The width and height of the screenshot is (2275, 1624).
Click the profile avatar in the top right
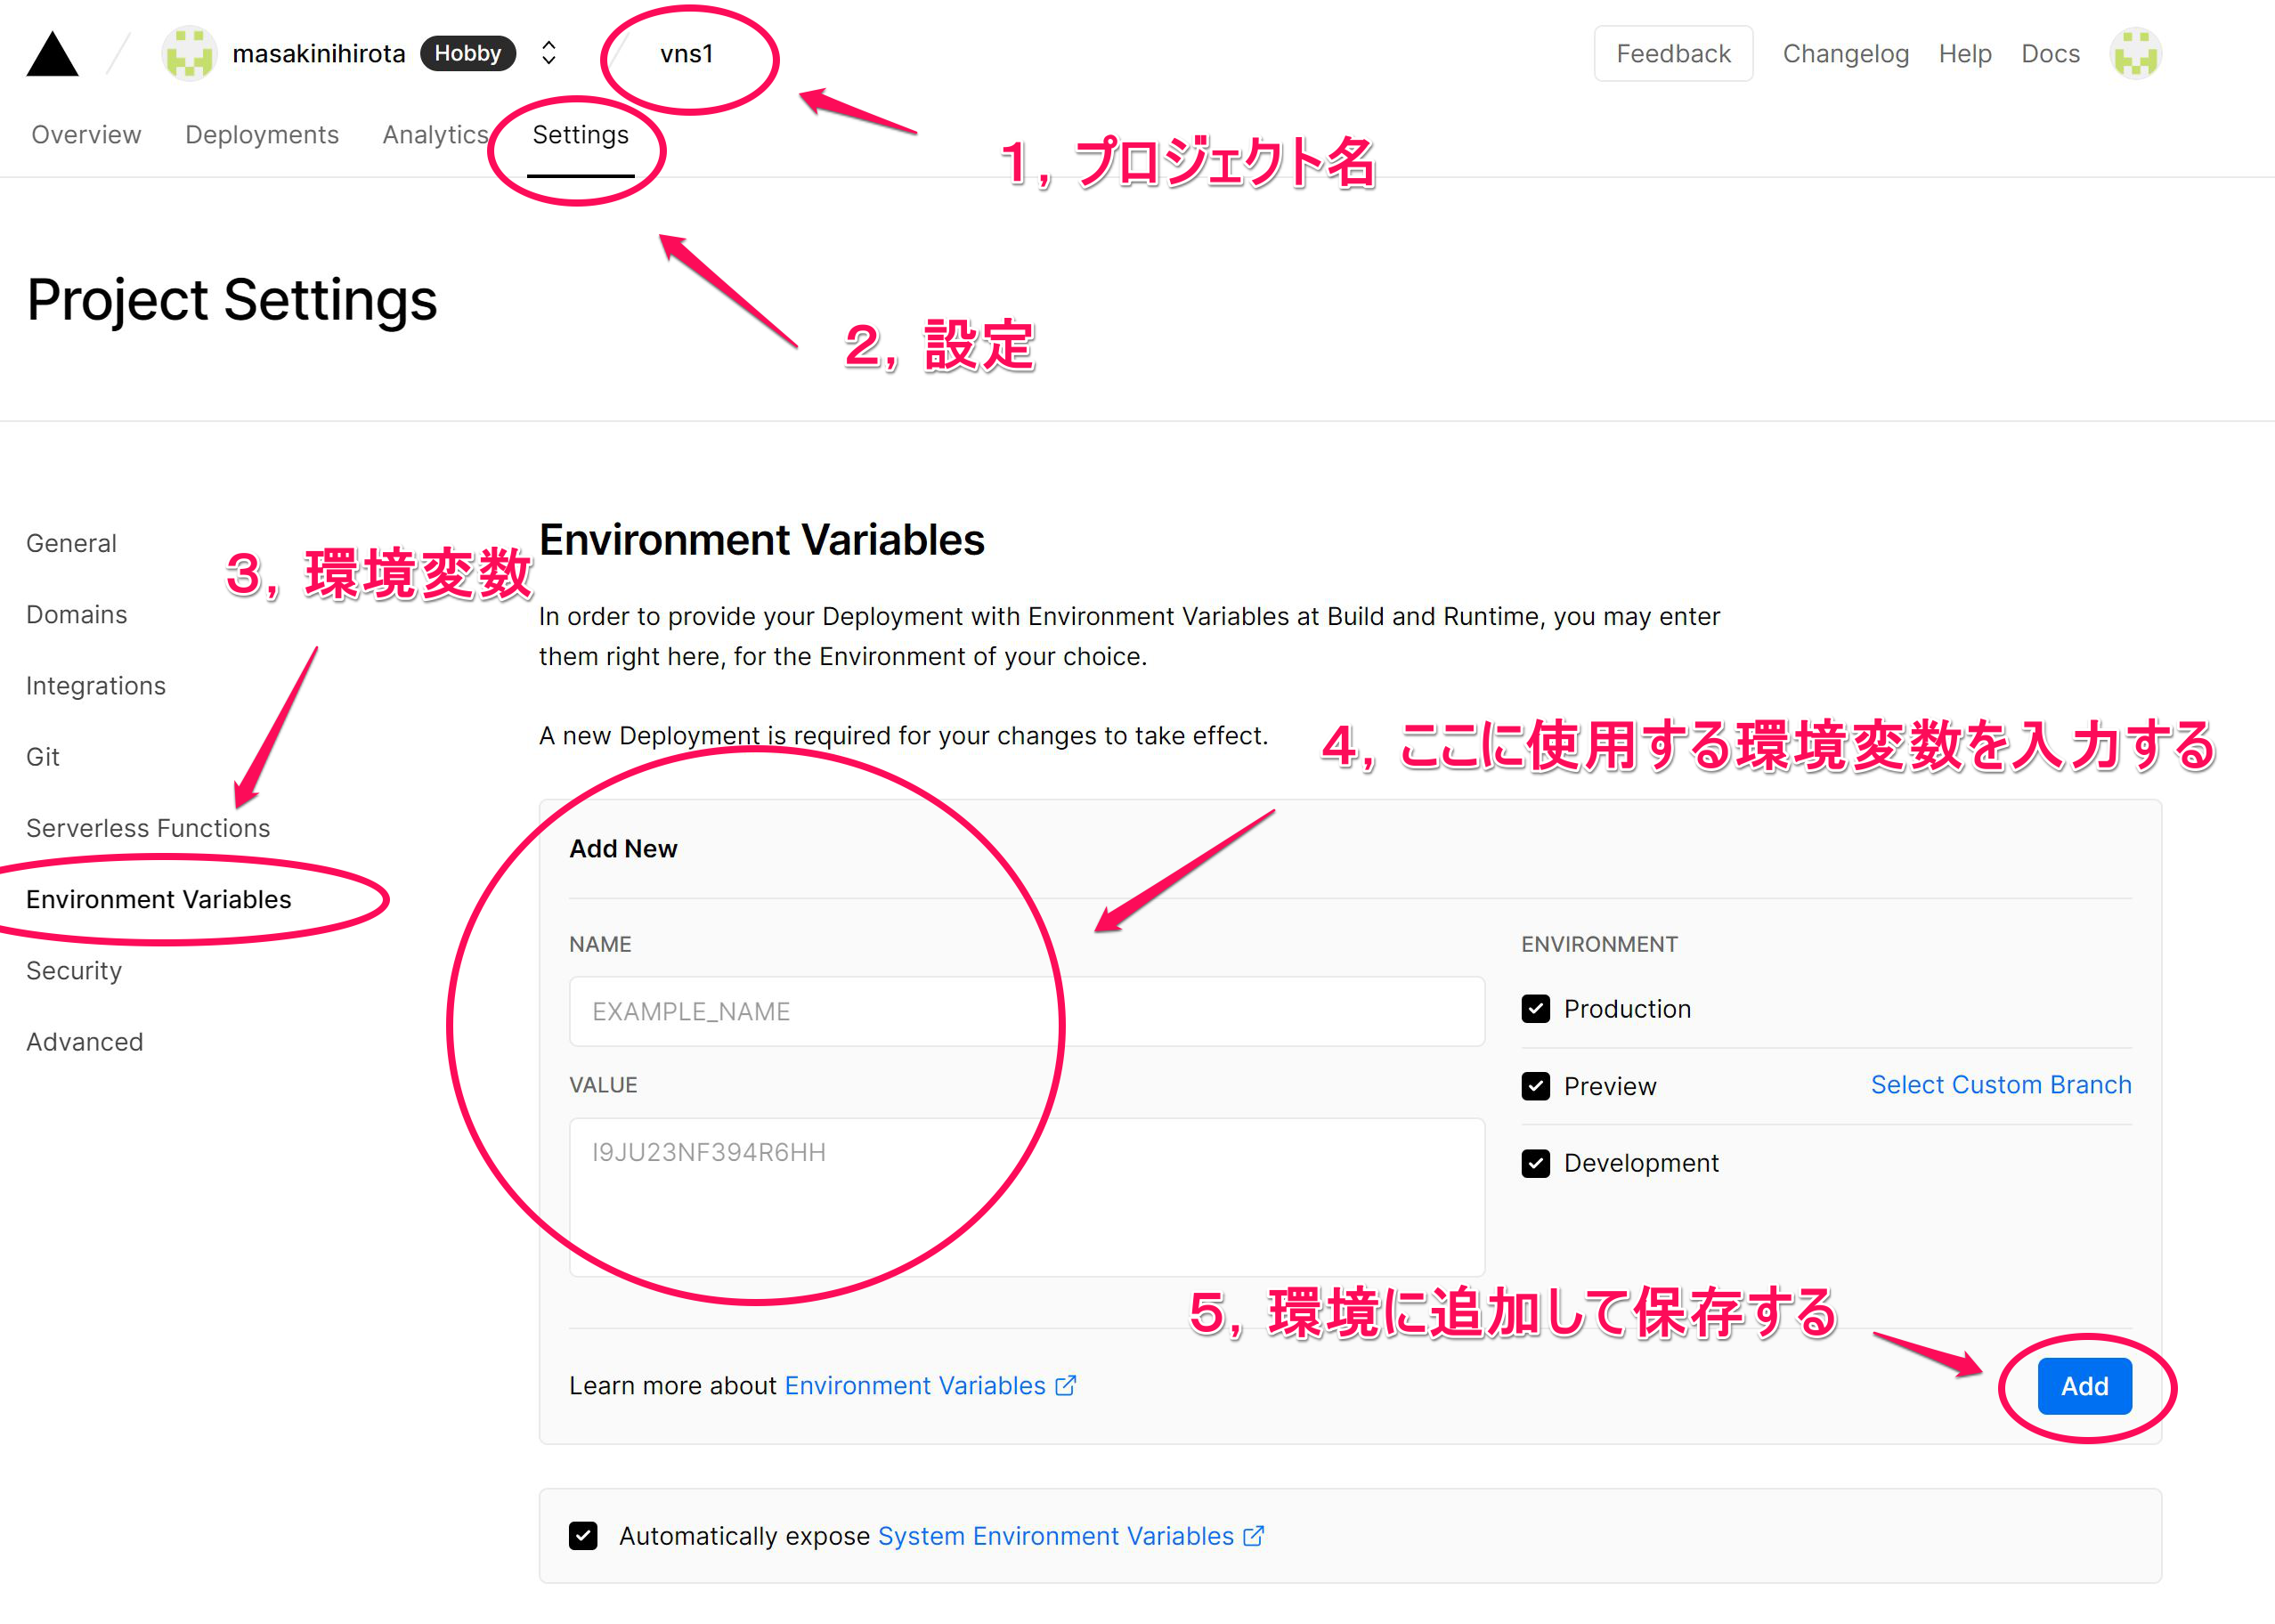tap(2135, 53)
